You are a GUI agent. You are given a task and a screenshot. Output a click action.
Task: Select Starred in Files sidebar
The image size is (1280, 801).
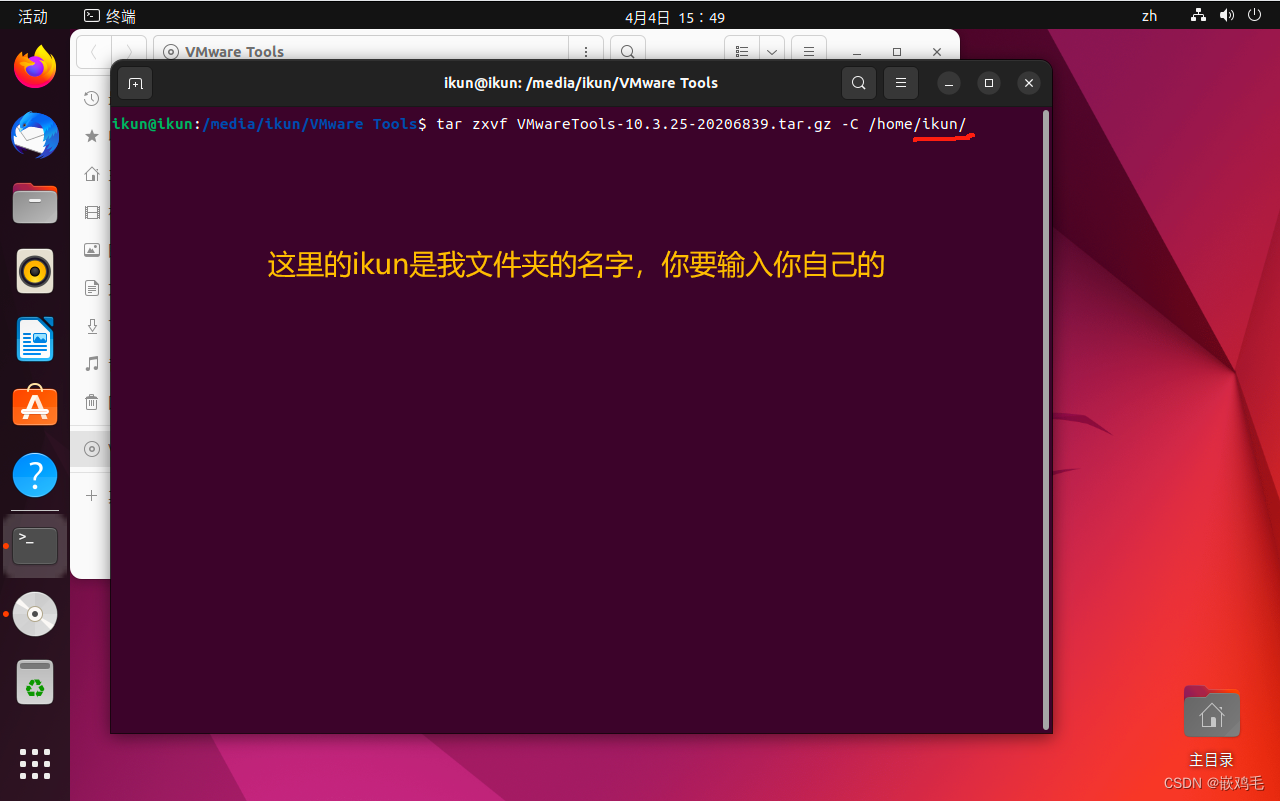coord(92,136)
